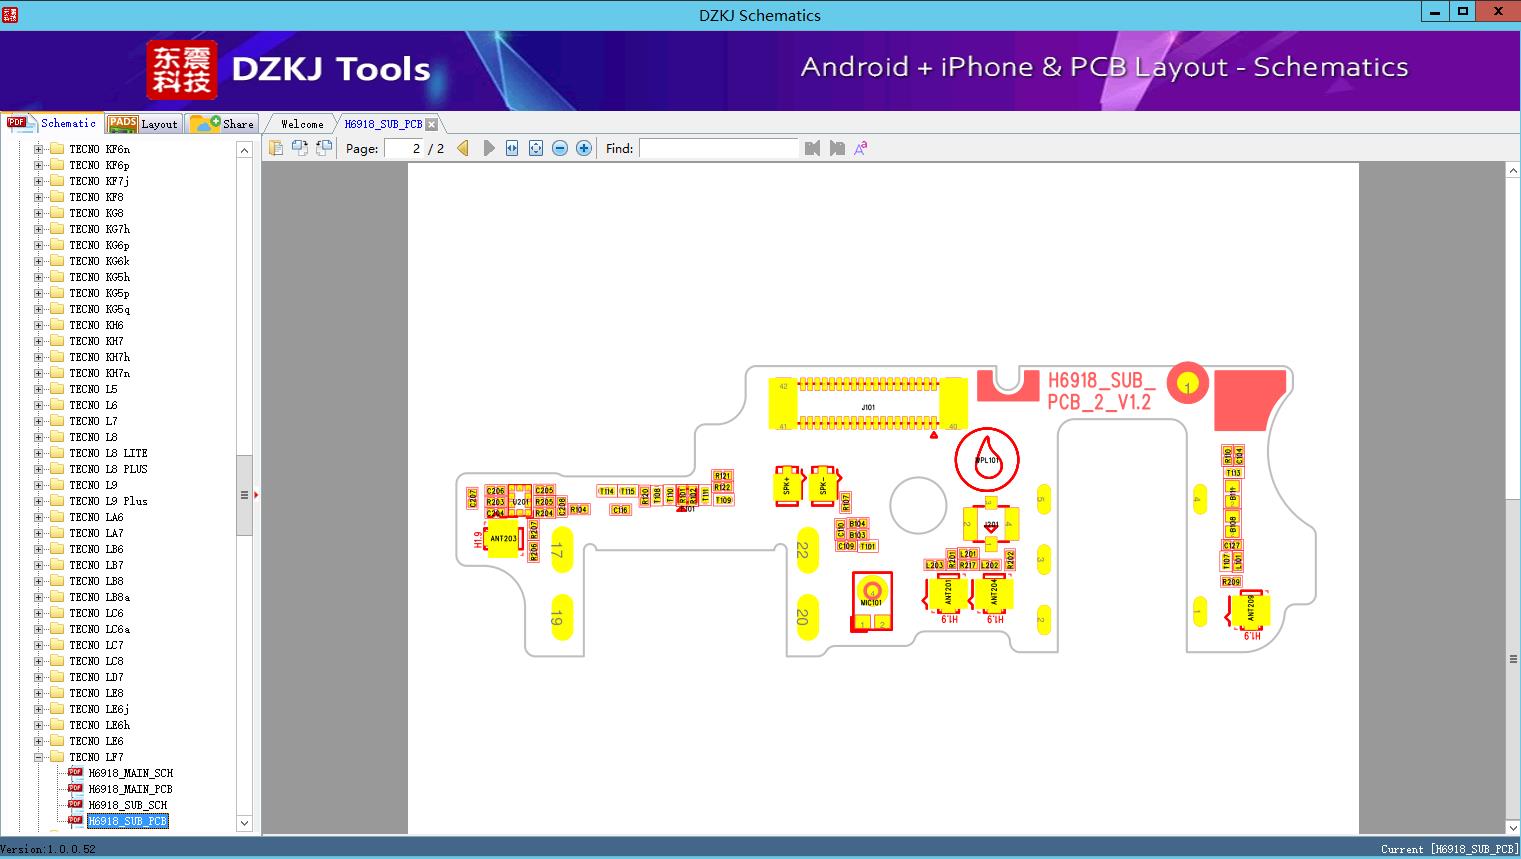Collapse the TECNO LF7 folder
This screenshot has width=1521, height=859.
coord(38,757)
